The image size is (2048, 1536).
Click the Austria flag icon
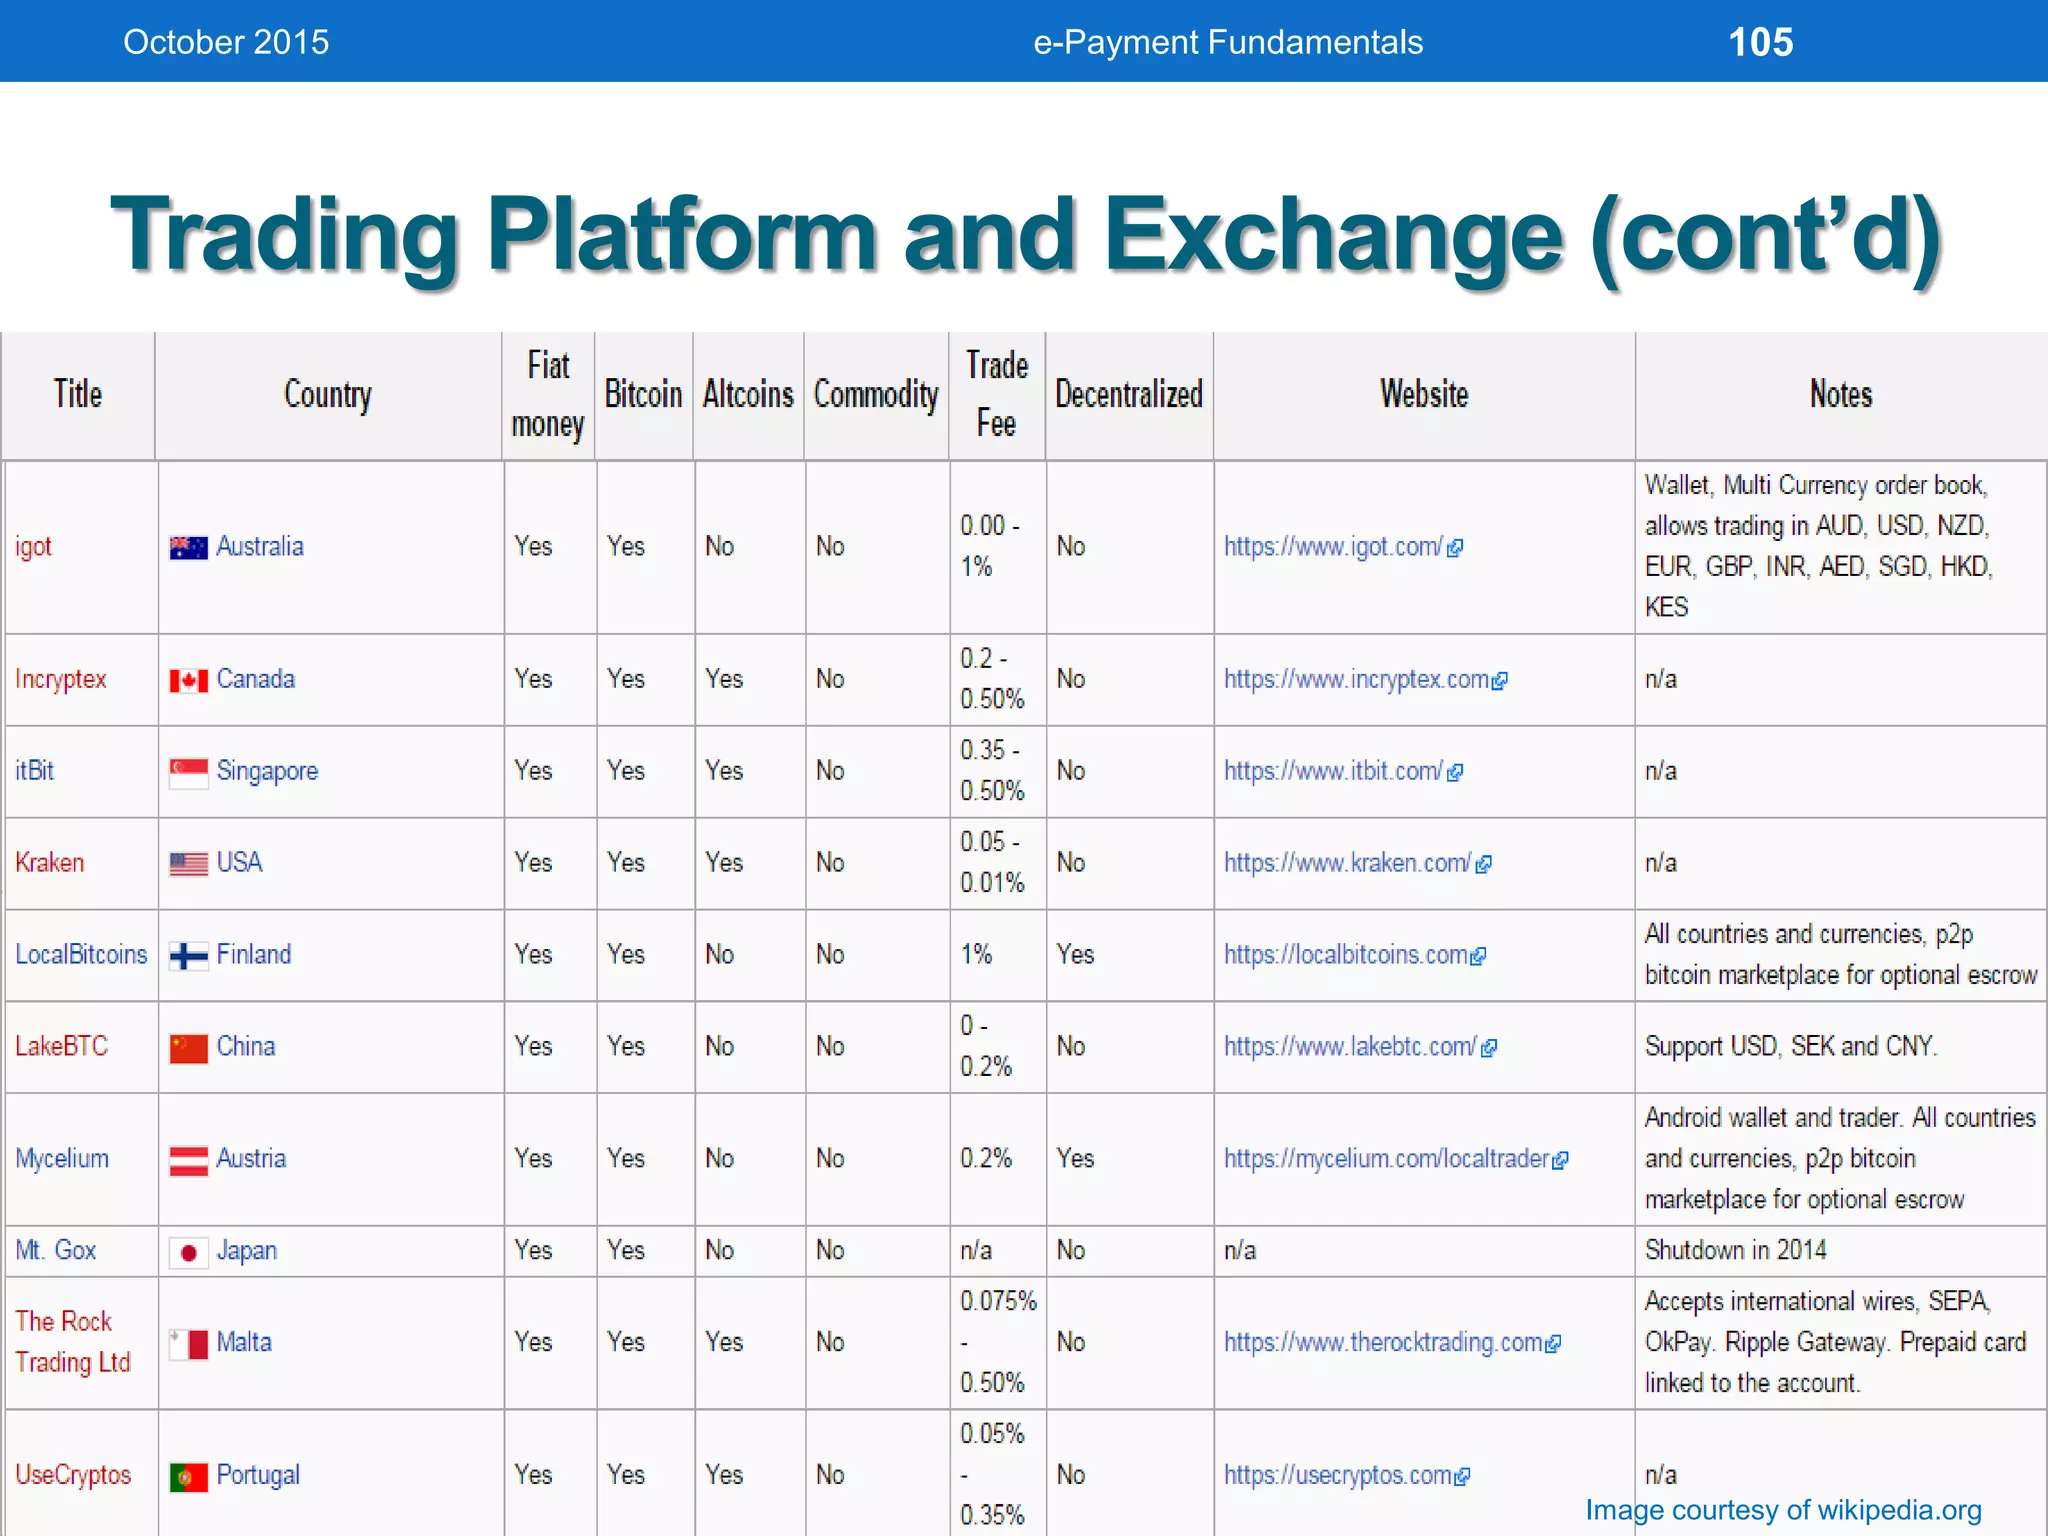(188, 1160)
